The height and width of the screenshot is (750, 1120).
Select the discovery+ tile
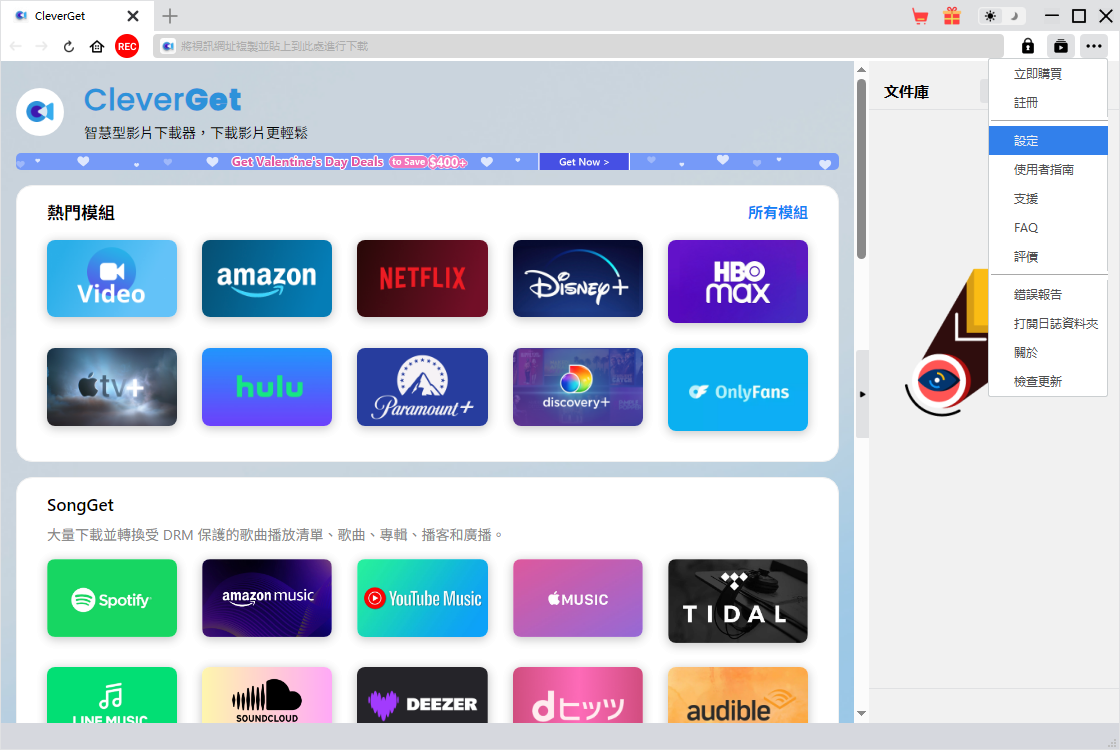pyautogui.click(x=578, y=387)
